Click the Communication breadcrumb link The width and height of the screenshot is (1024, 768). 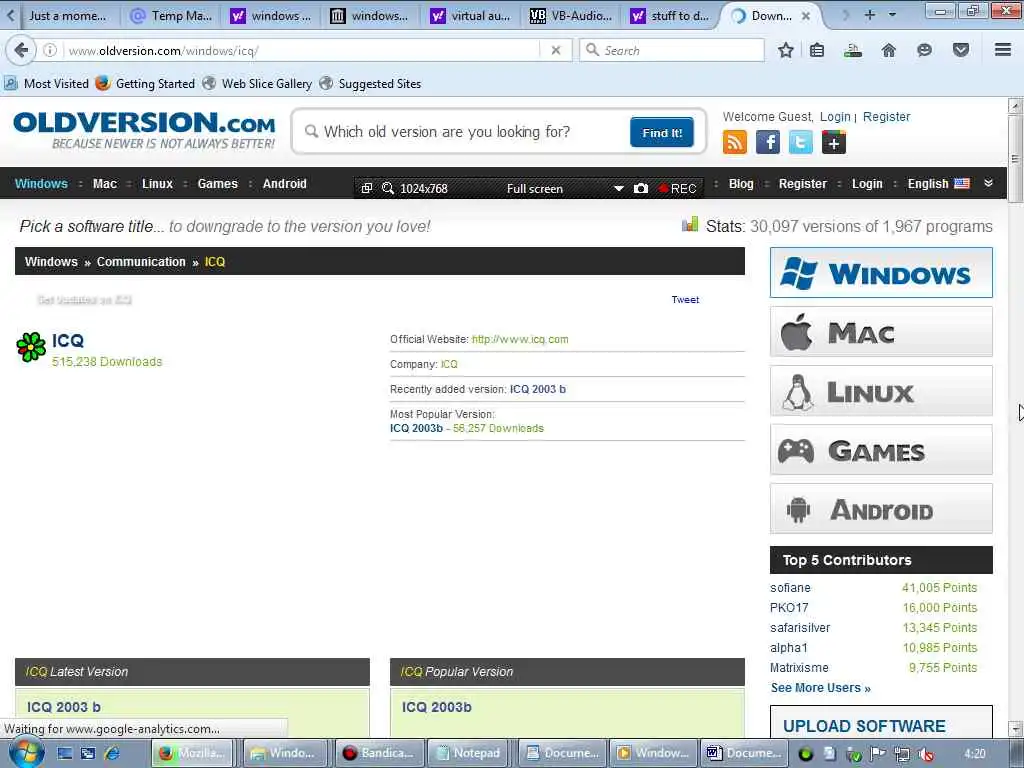(141, 261)
